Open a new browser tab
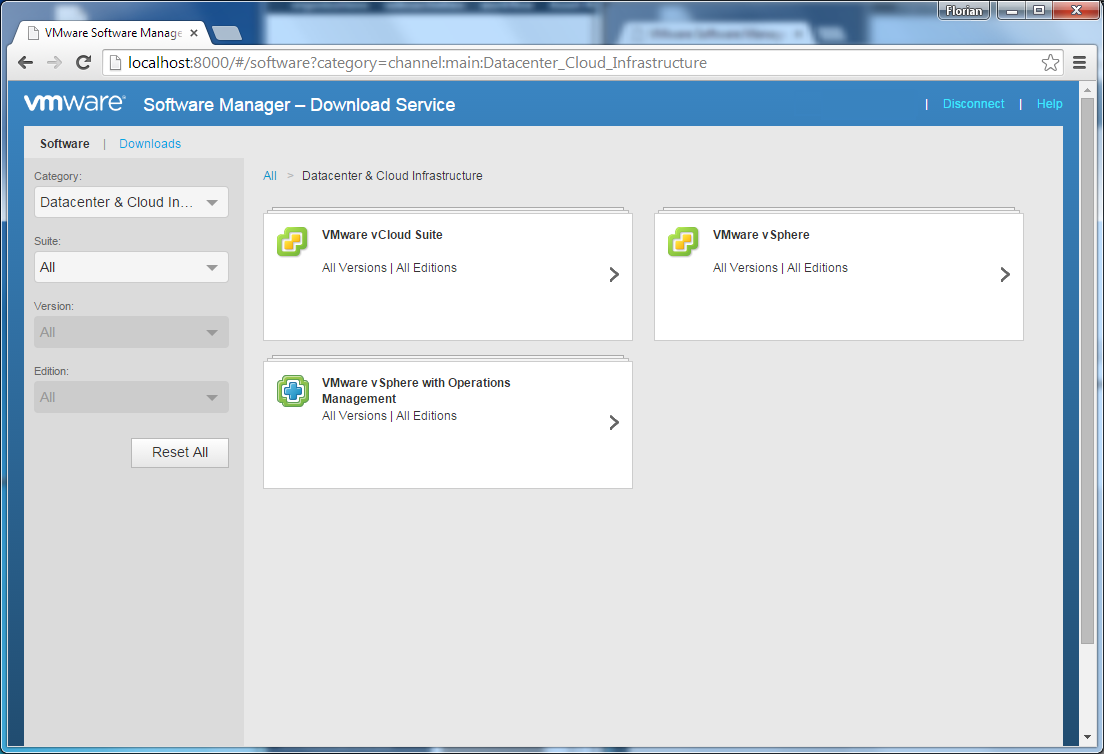The image size is (1104, 754). (227, 32)
